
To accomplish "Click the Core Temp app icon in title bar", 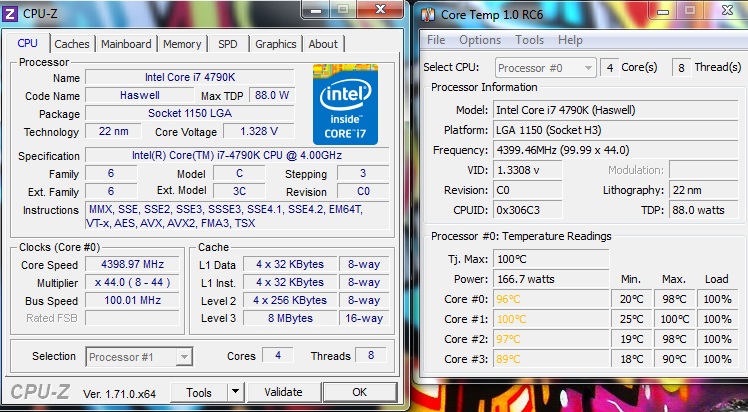I will click(428, 15).
